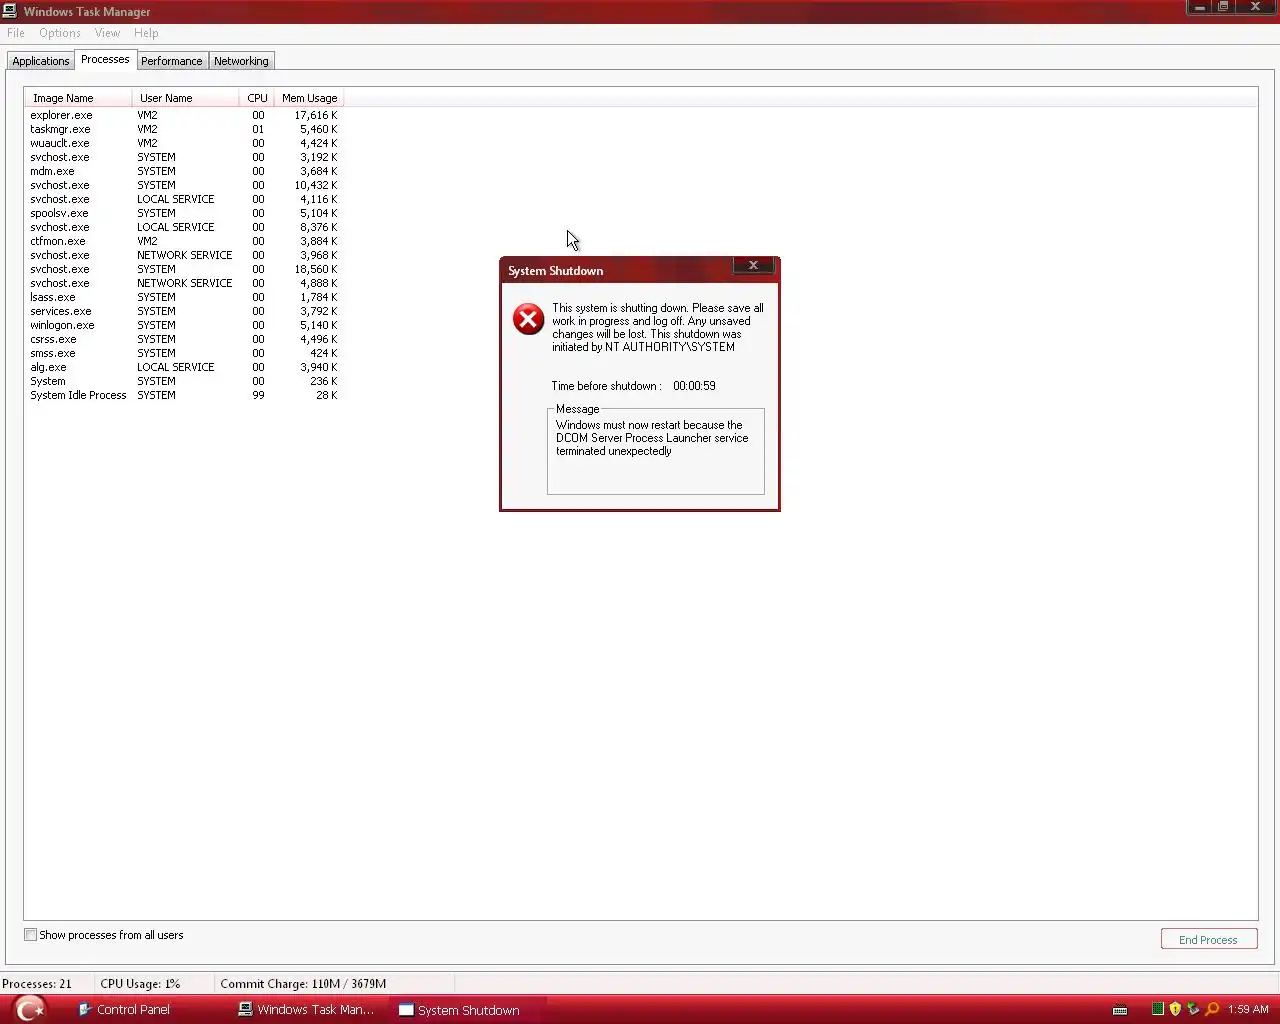Click the svchost.exe using 4,116 K
Viewport: 1280px width, 1024px height.
click(184, 199)
